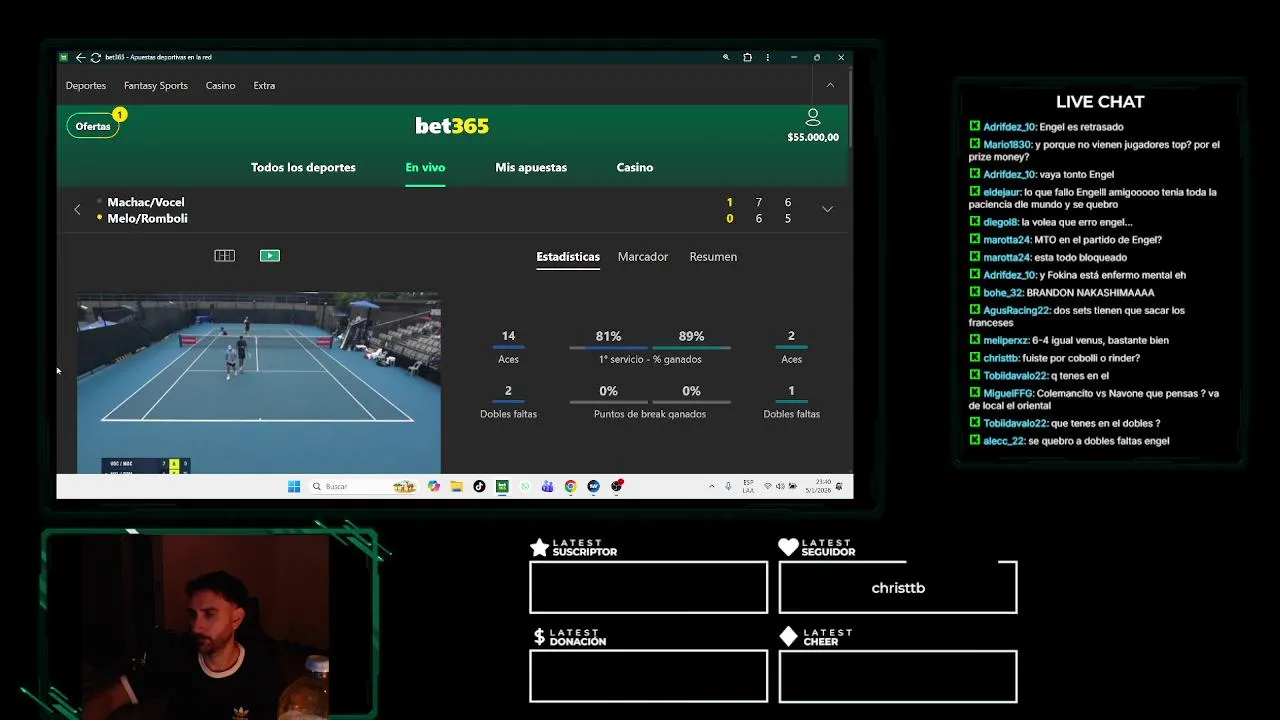The height and width of the screenshot is (720, 1280).
Task: Click the ESP LAA language indicator
Action: 749,486
